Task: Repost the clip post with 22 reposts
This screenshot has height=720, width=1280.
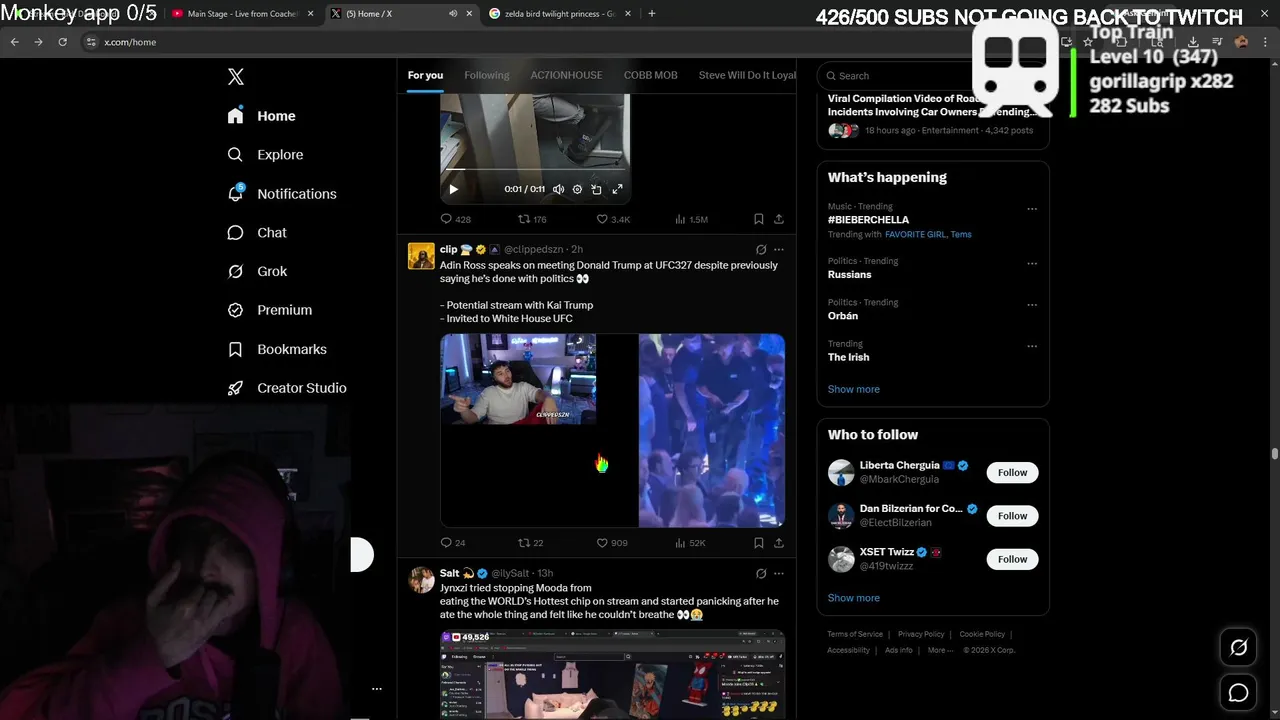Action: pos(530,543)
